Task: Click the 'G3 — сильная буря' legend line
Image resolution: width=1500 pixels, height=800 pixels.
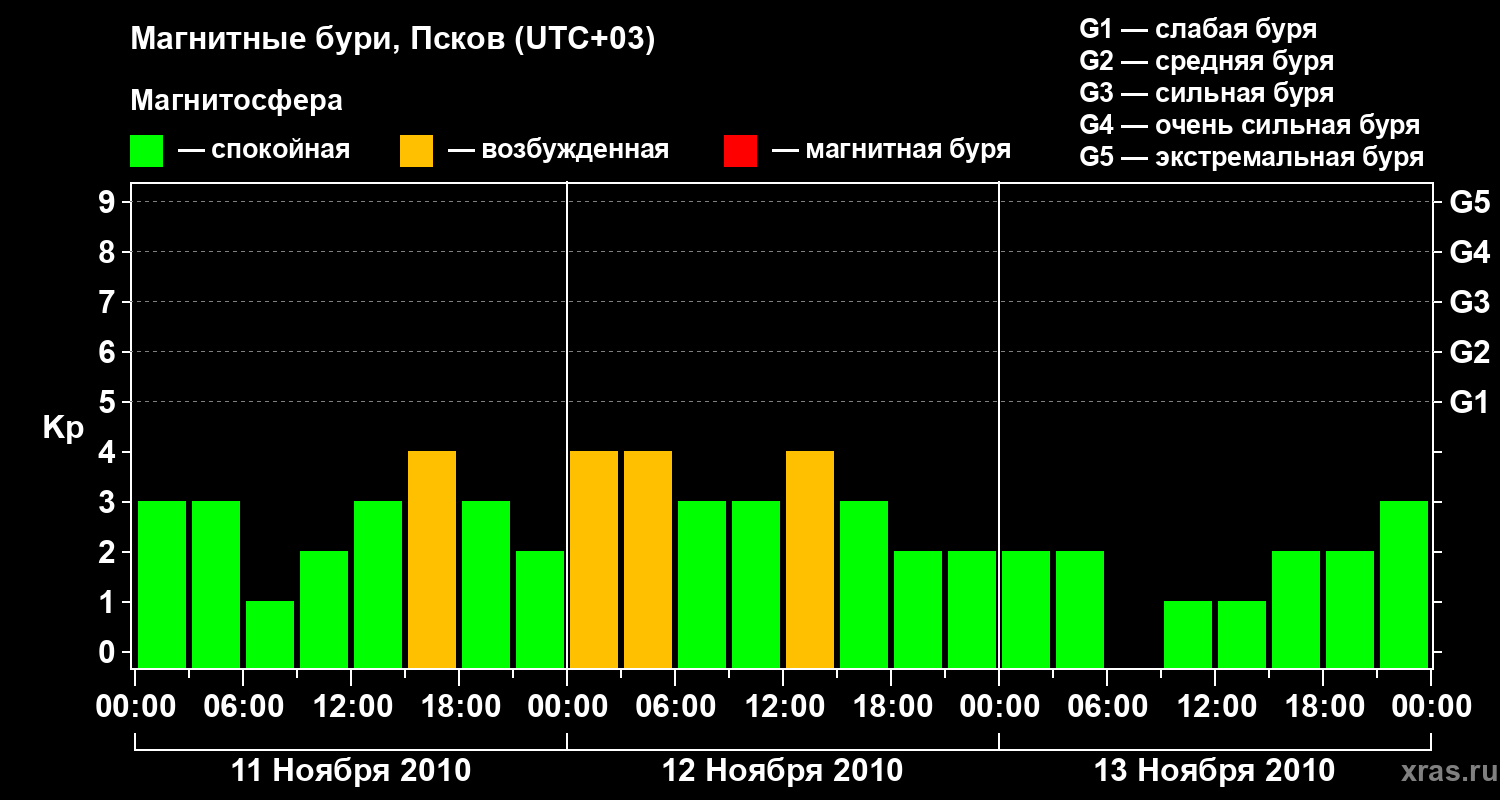Action: pyautogui.click(x=1207, y=93)
